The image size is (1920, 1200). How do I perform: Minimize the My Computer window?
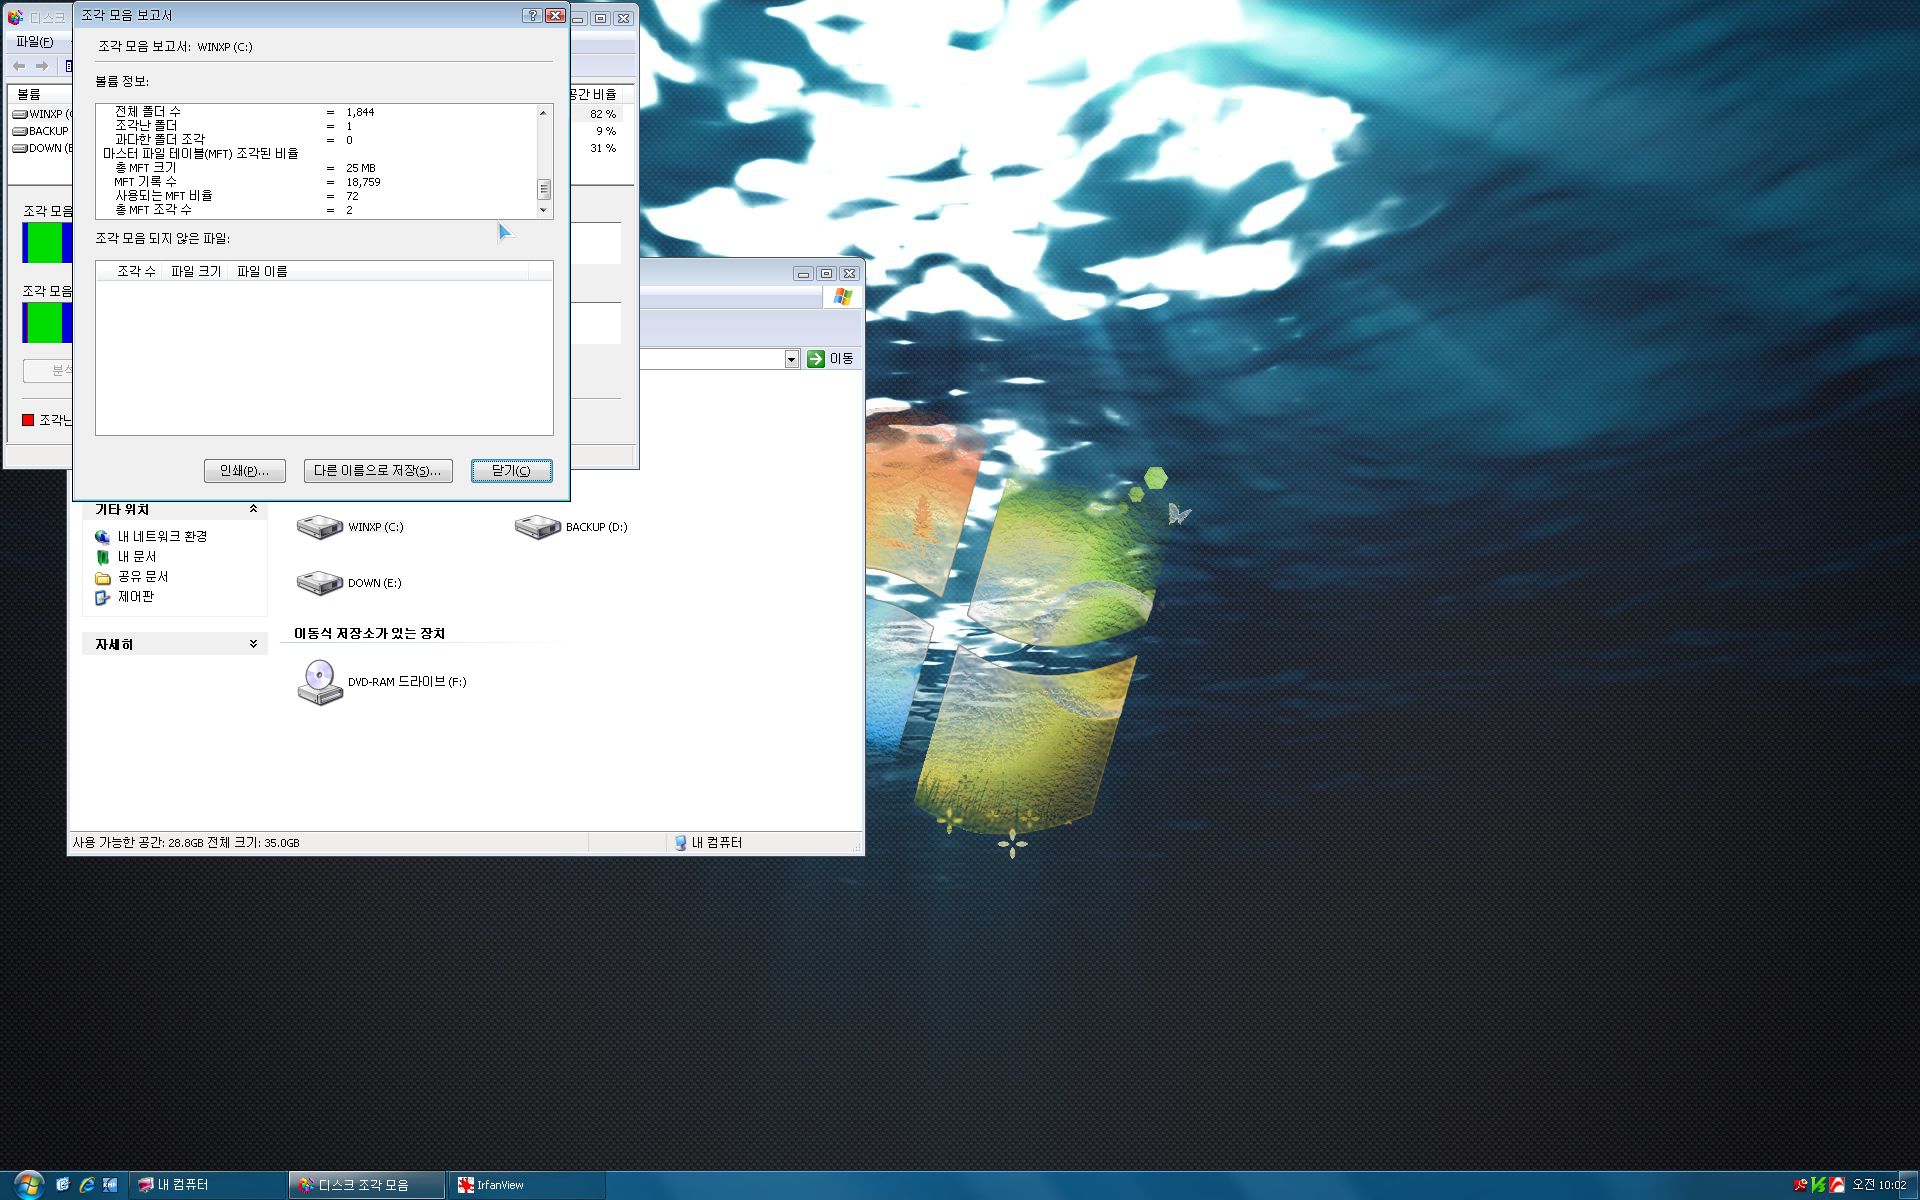click(803, 273)
